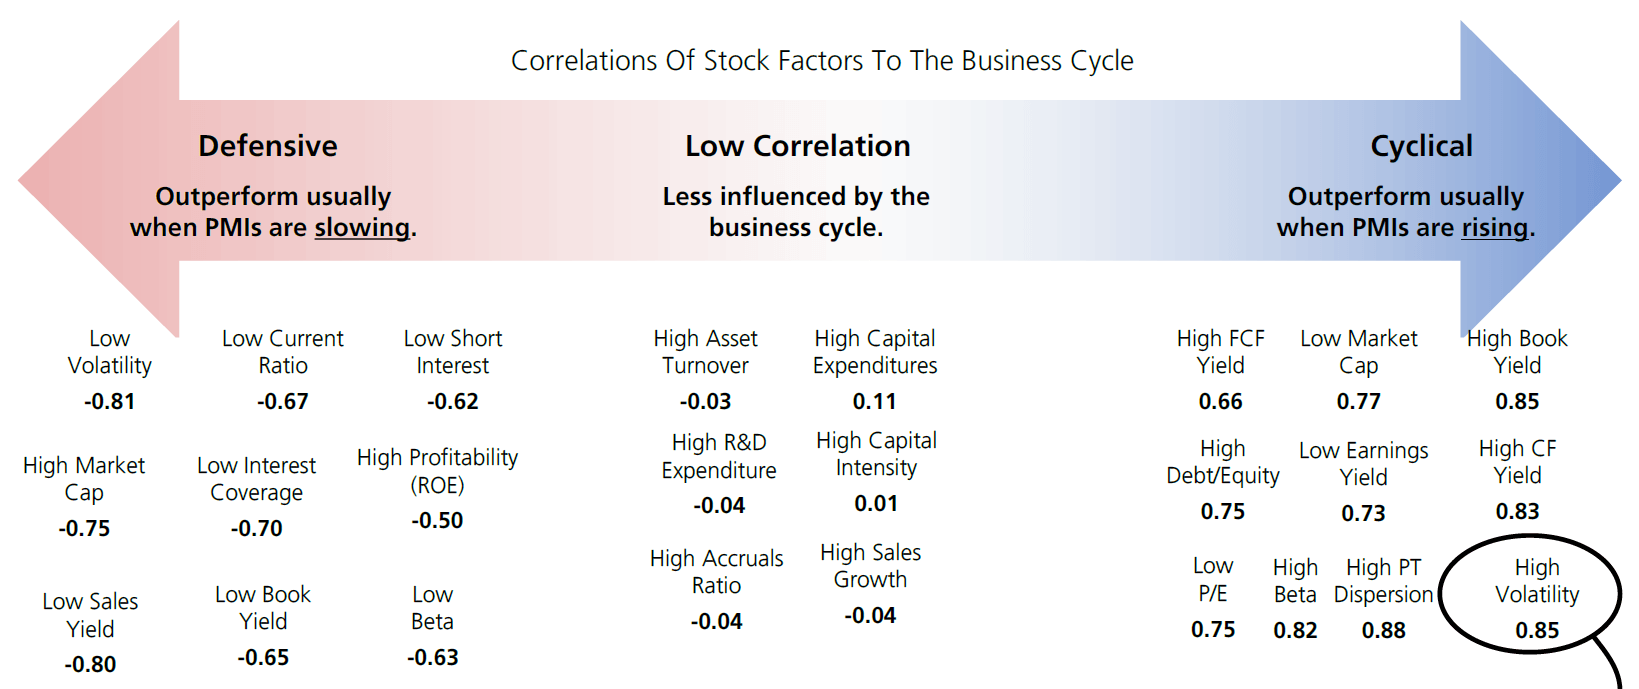The width and height of the screenshot is (1639, 689).
Task: Click the High PT Dispersion value 0.88
Action: [1384, 630]
